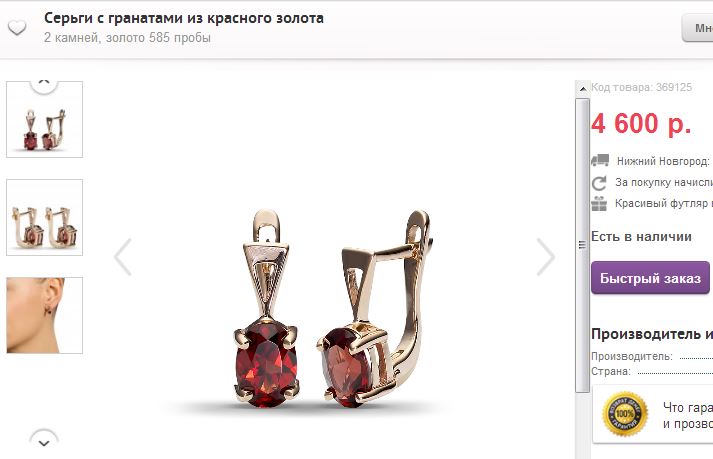Click scrollbar up arrow in details panel
Screen dimensions: 713x459
[x=582, y=89]
